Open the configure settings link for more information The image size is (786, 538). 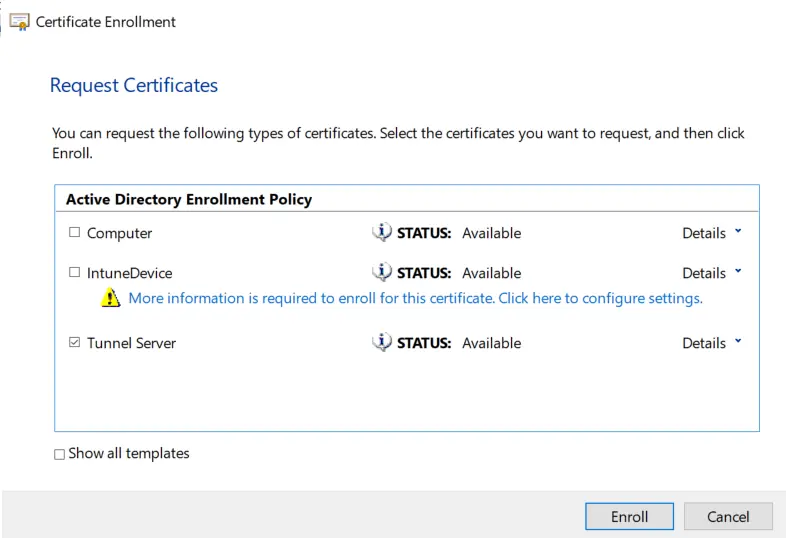pyautogui.click(x=415, y=298)
